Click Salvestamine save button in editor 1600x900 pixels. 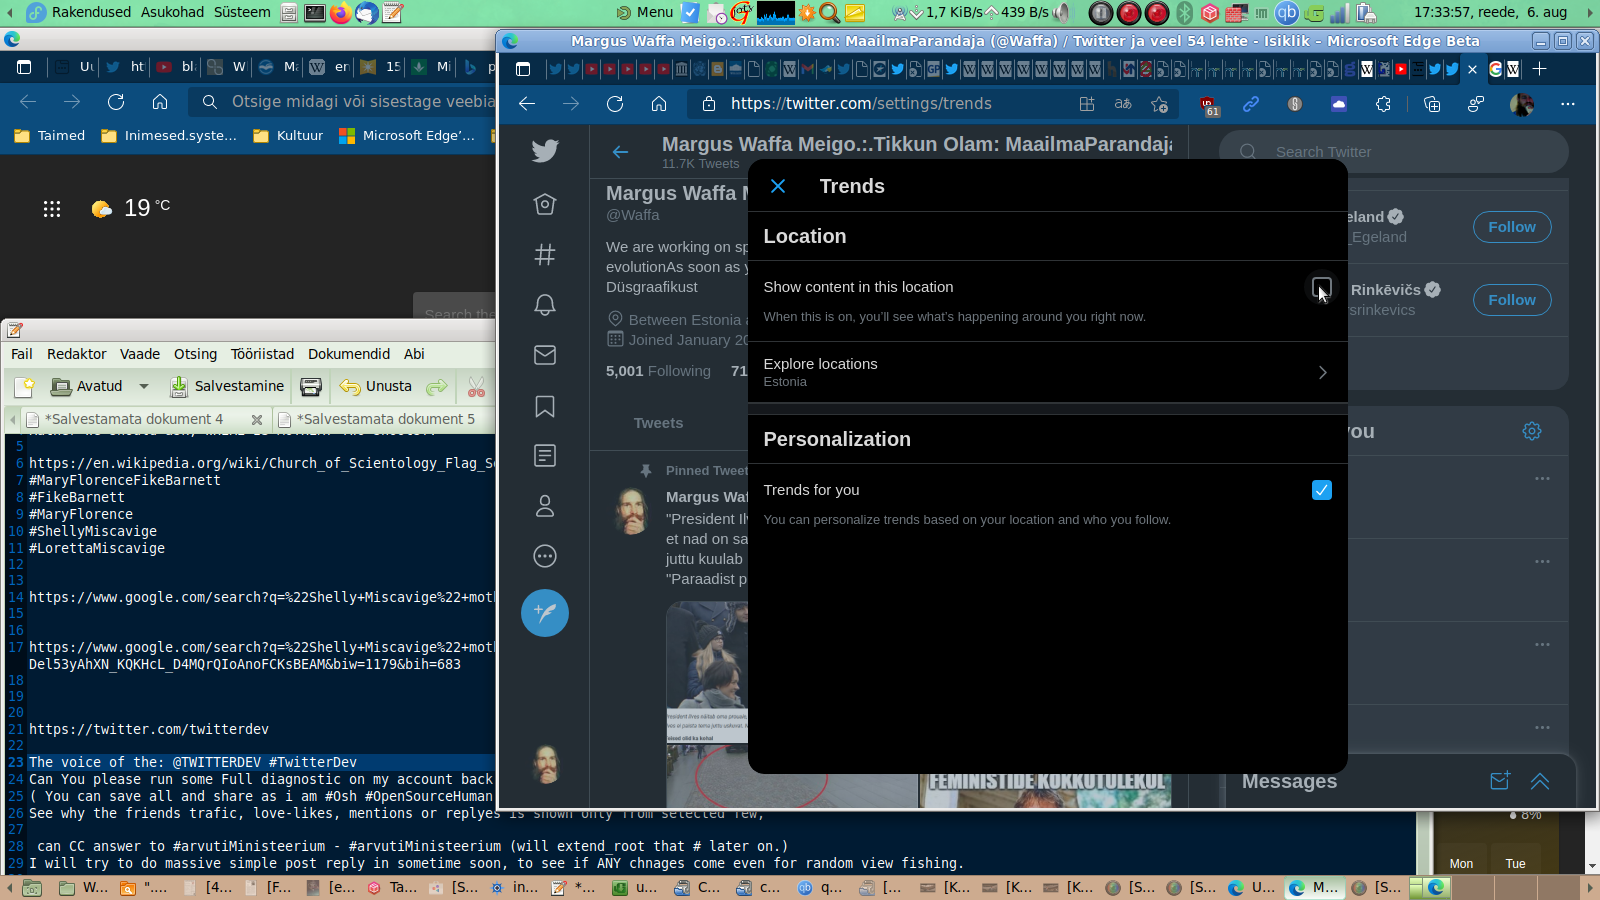pos(227,387)
